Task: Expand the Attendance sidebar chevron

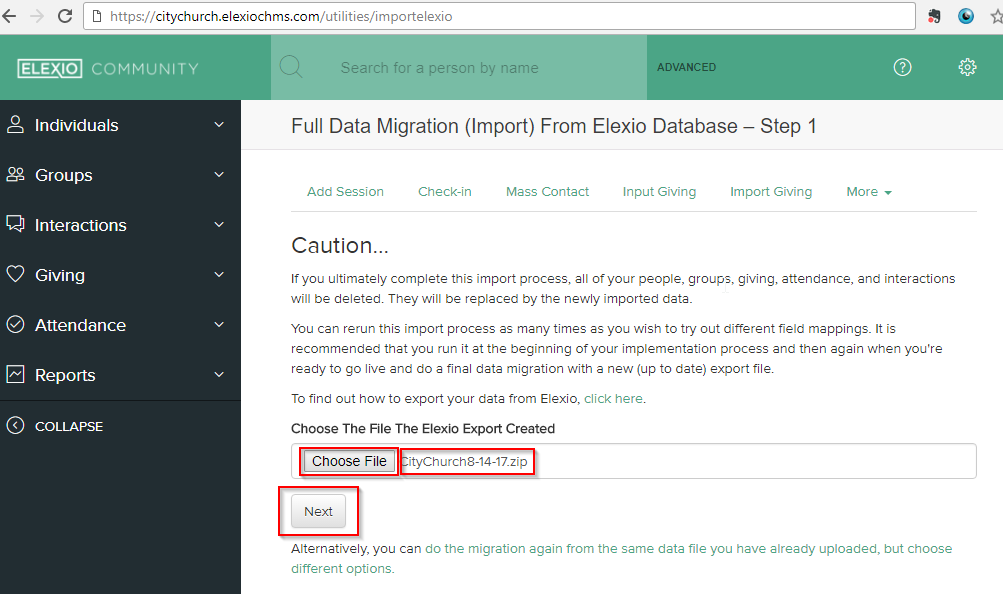Action: 219,325
